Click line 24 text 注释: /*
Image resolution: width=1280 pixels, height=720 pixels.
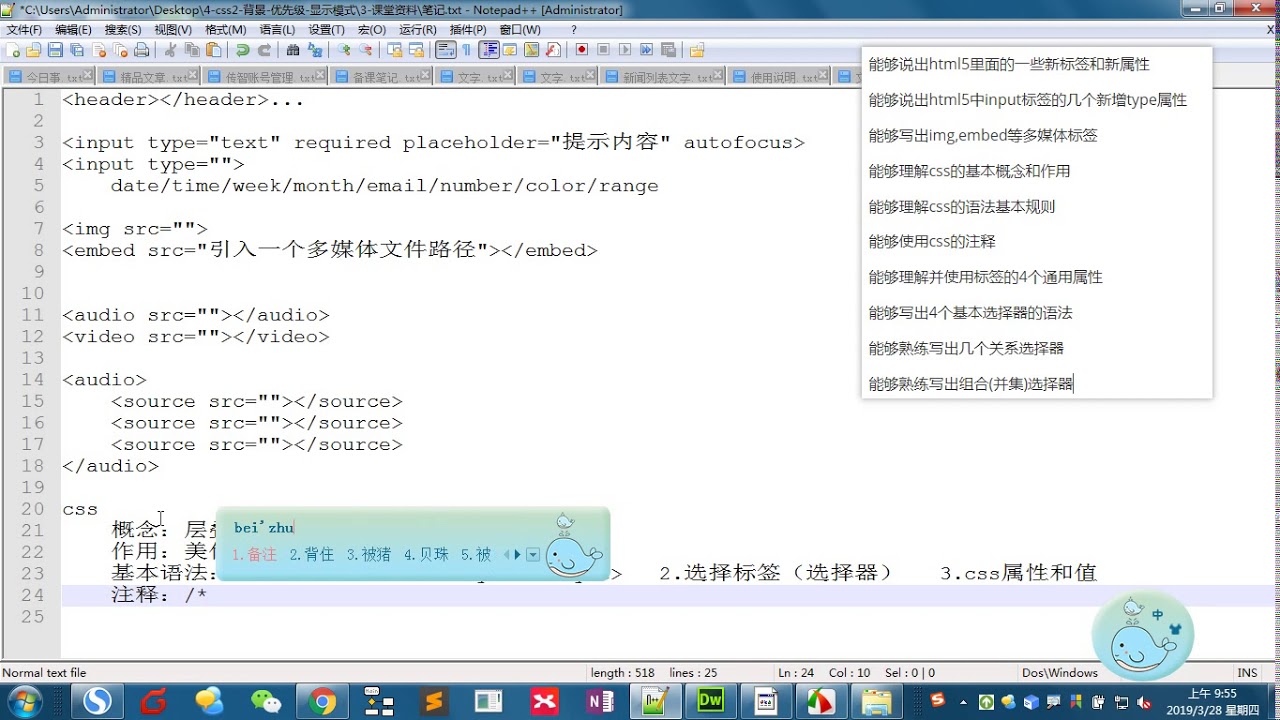[159, 595]
